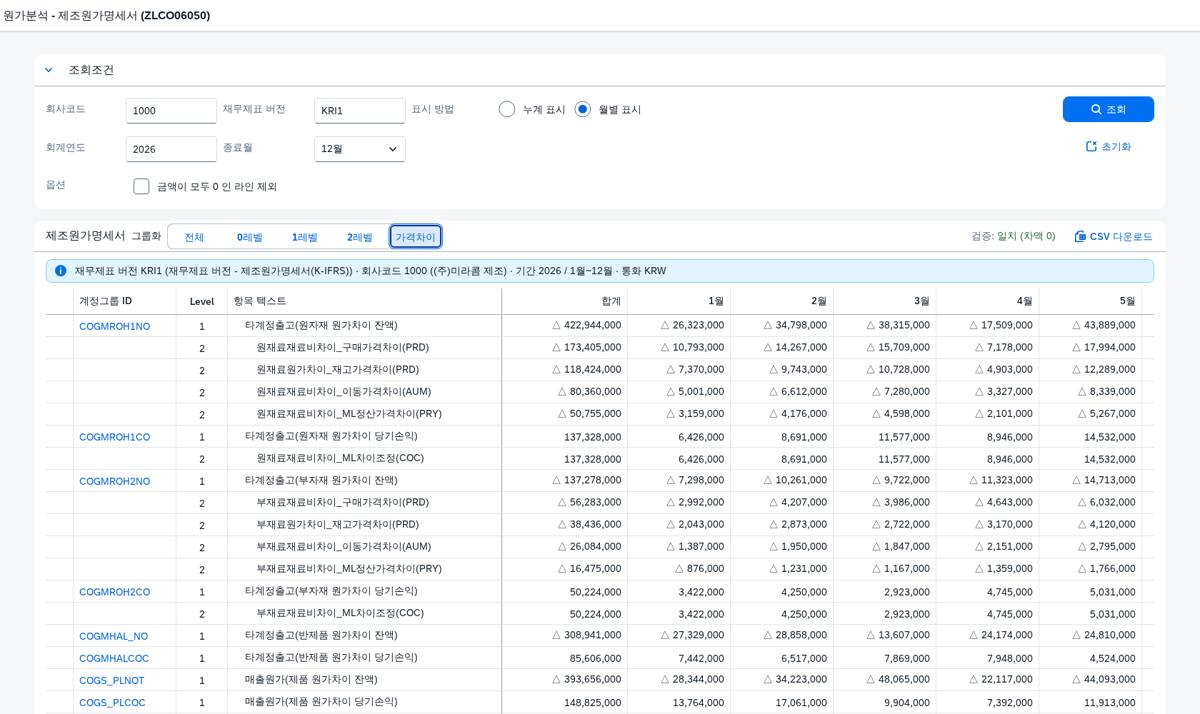This screenshot has width=1200, height=714.
Task: Select the 월별 표시 radio button
Action: 583,109
